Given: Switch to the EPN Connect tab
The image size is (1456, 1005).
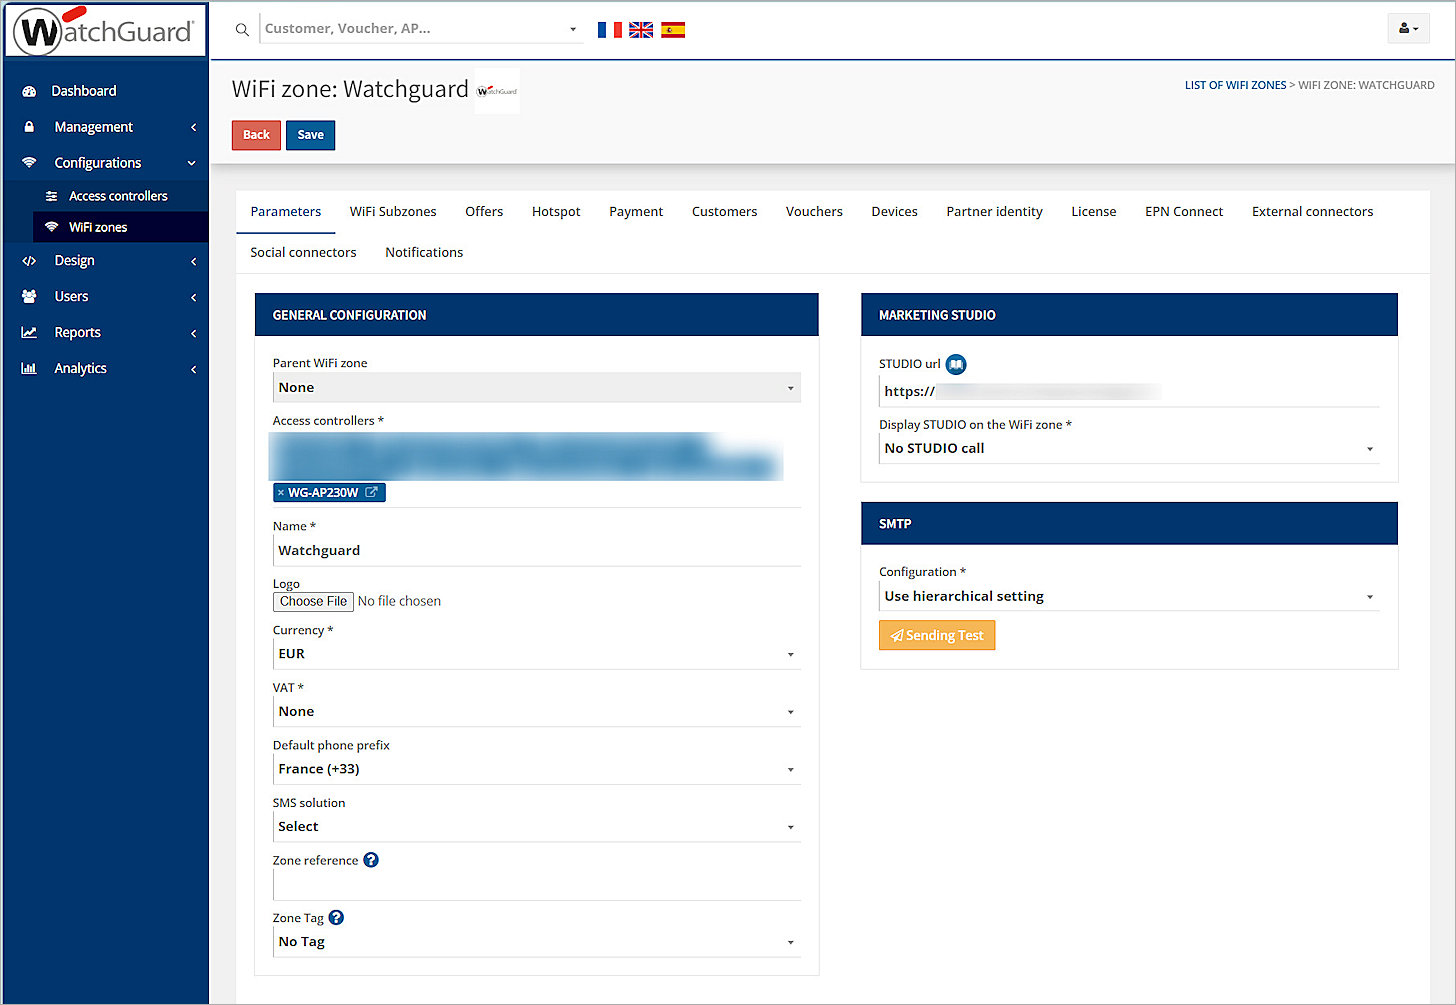Looking at the screenshot, I should [x=1184, y=211].
